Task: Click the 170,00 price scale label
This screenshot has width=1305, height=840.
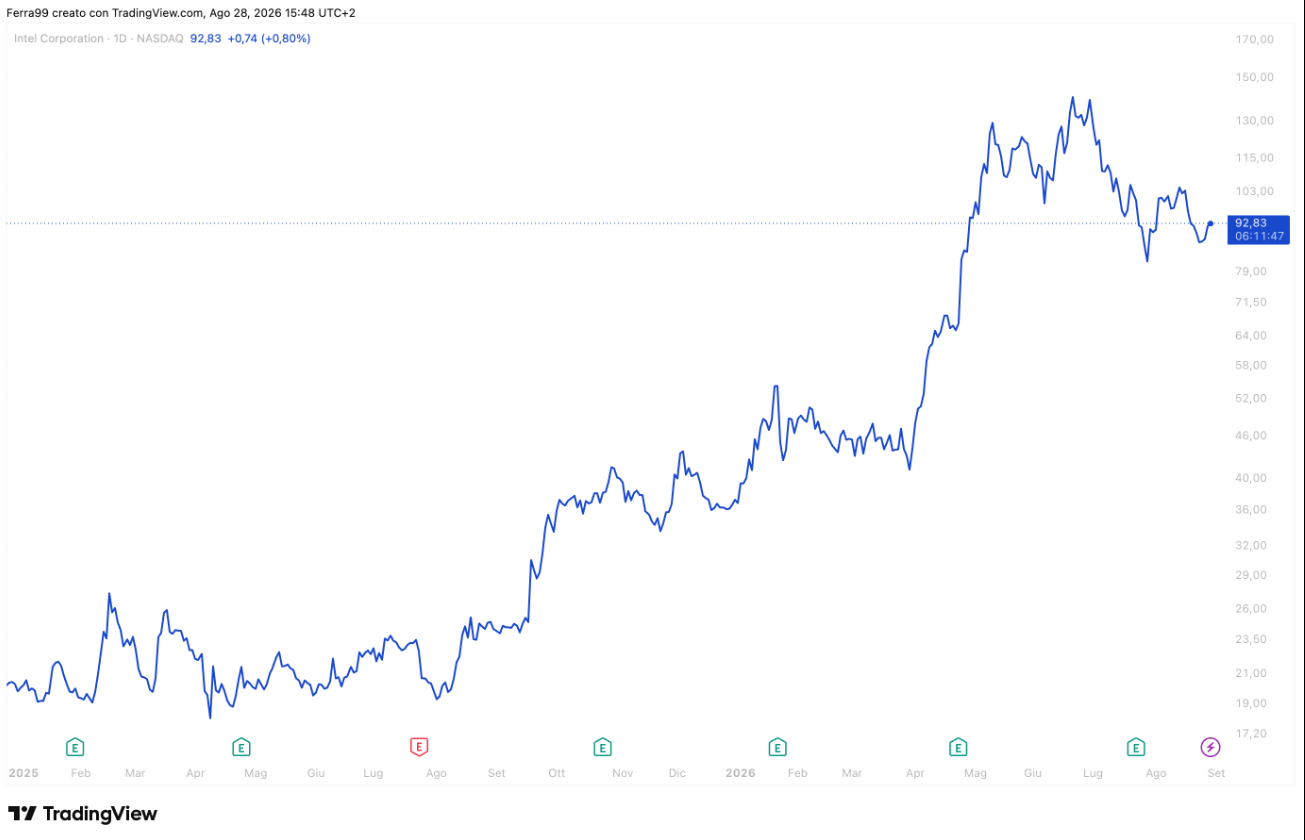Action: click(x=1254, y=39)
